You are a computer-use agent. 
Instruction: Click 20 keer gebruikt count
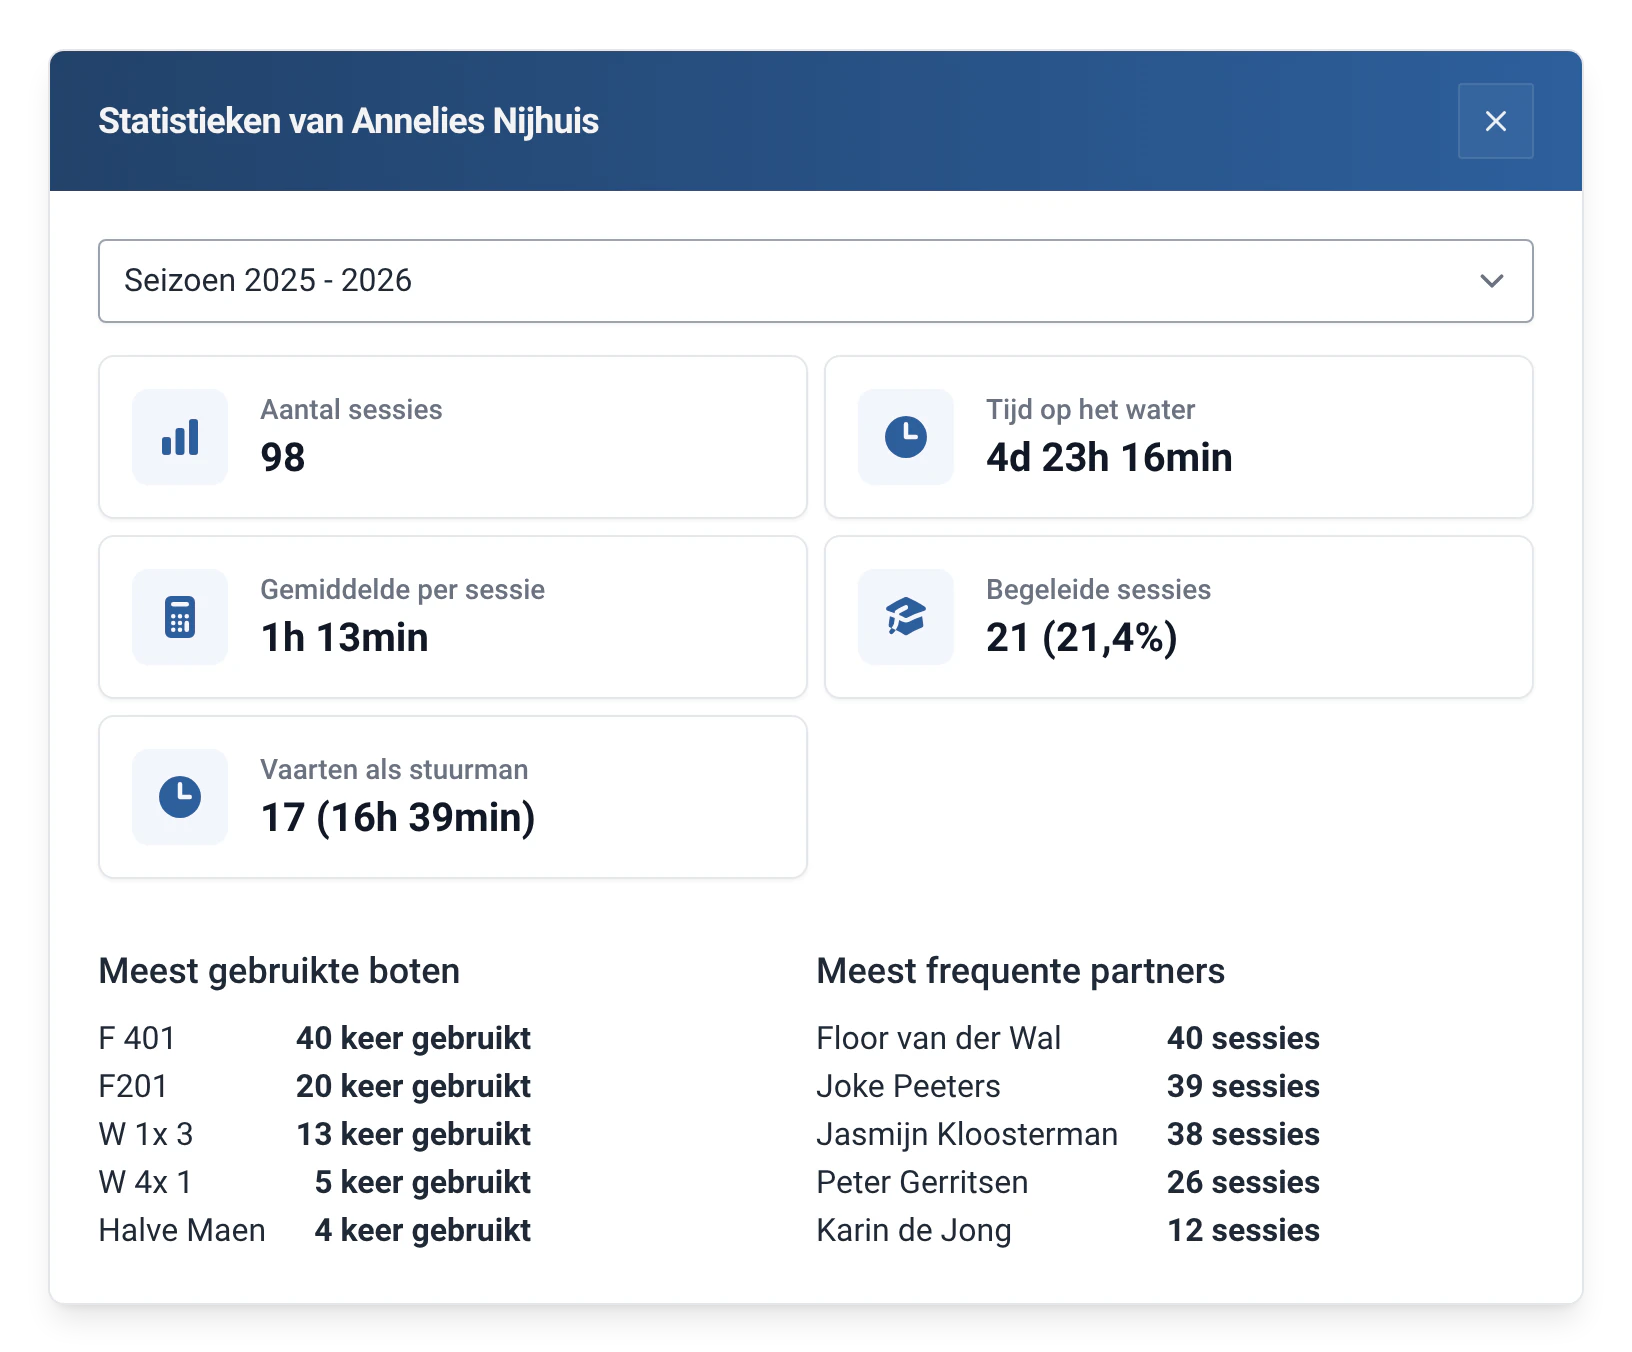tap(413, 1086)
